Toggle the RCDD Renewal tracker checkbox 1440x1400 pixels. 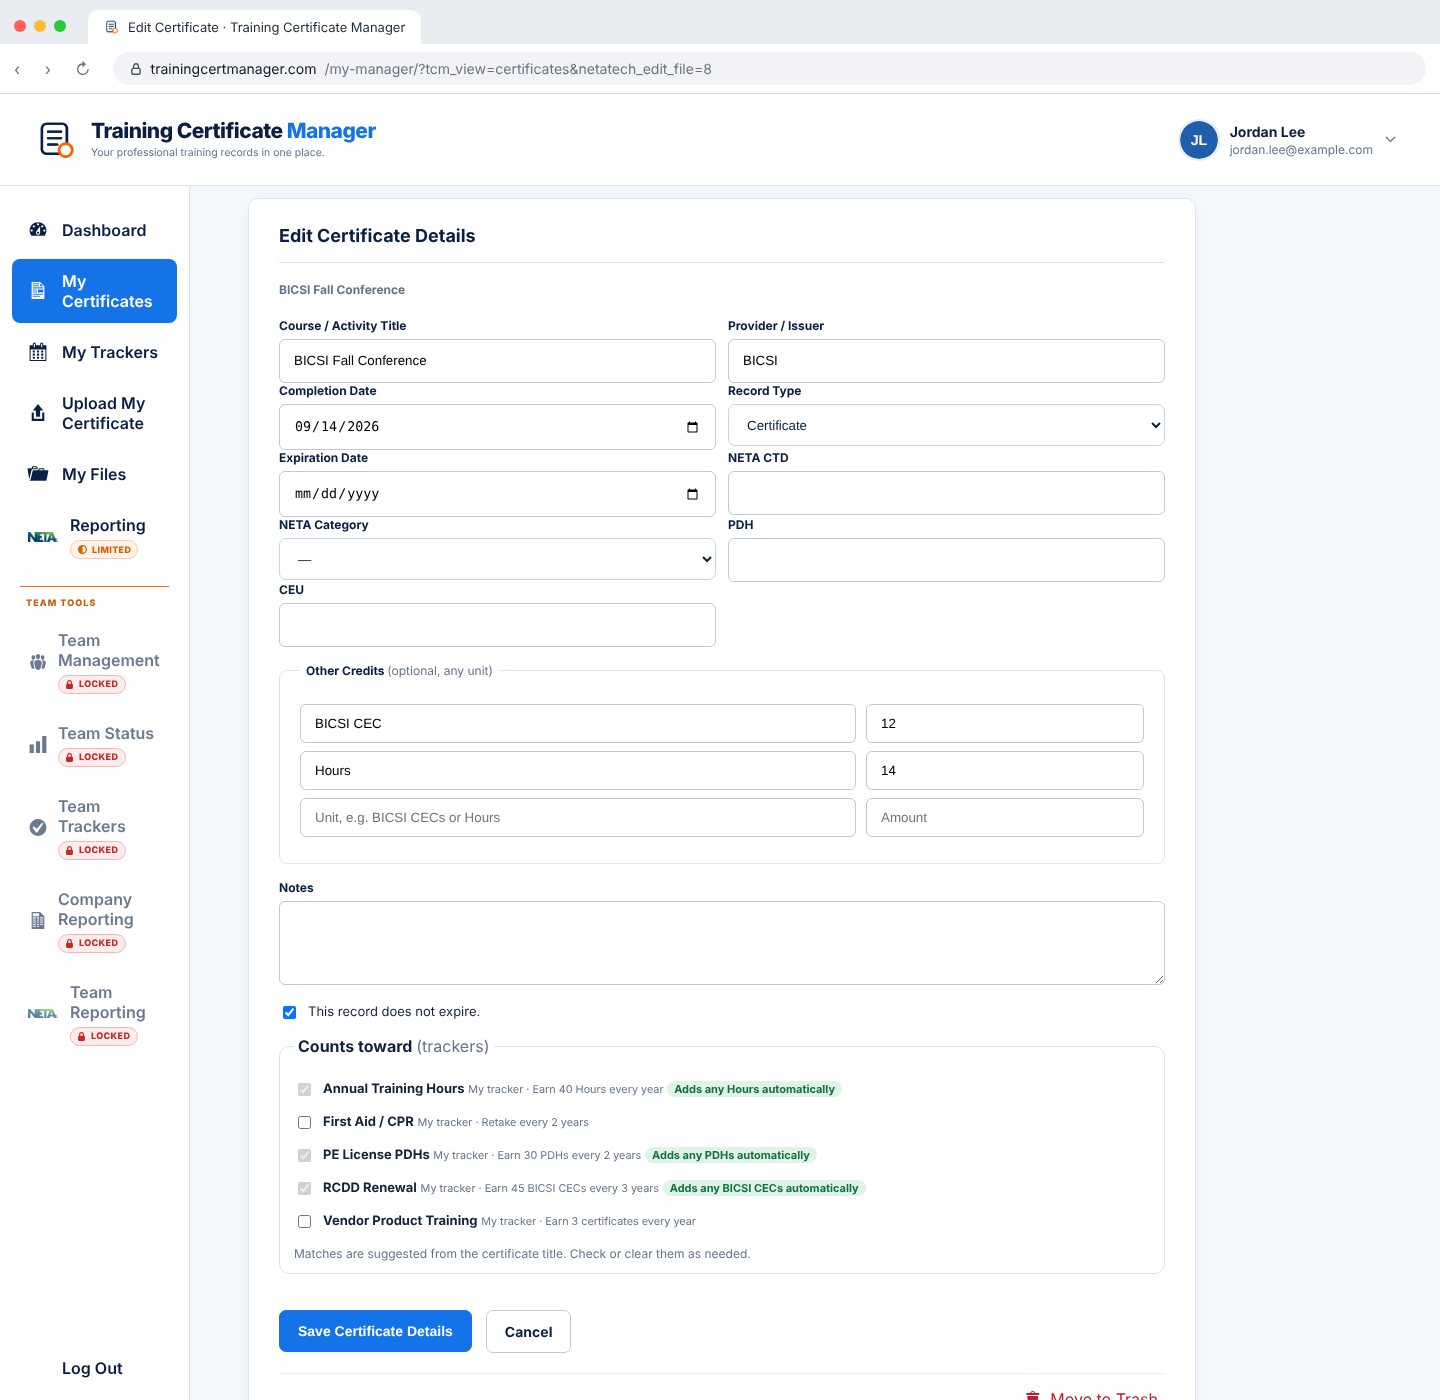[304, 1188]
